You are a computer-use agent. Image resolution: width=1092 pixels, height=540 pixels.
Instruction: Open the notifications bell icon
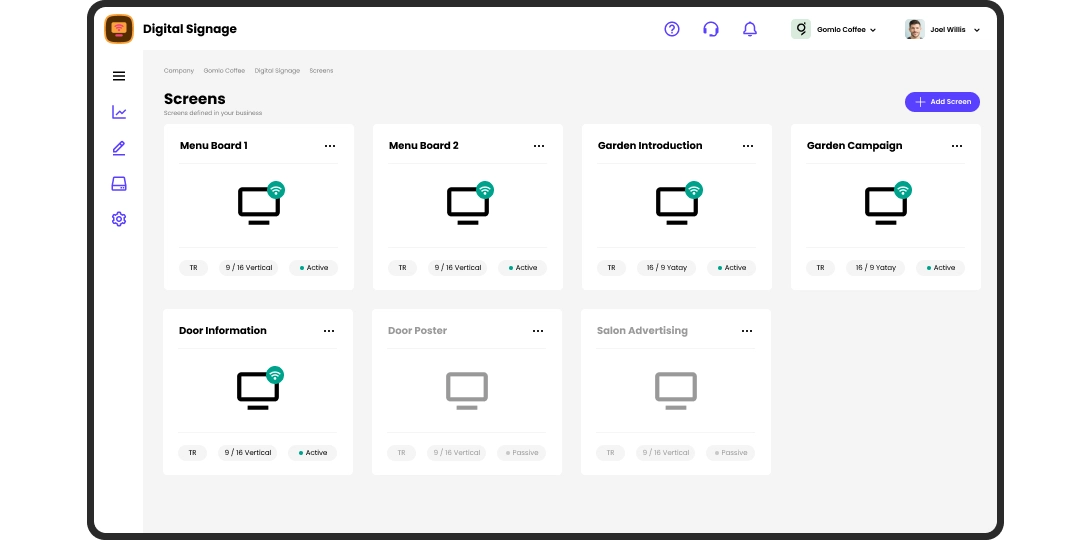(x=749, y=29)
